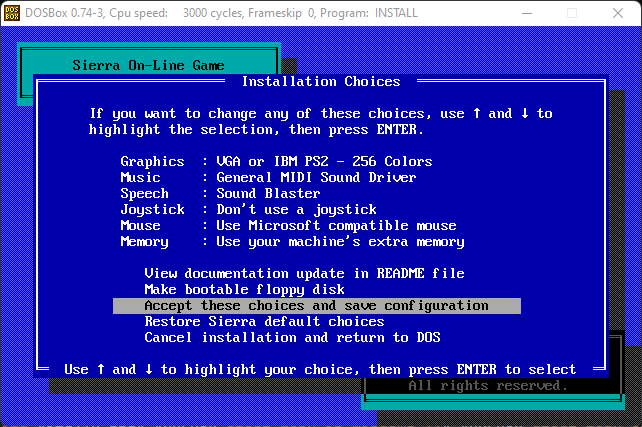Click 'Use Microsoft compatible mouse' value
This screenshot has height=427, width=642.
click(x=336, y=225)
